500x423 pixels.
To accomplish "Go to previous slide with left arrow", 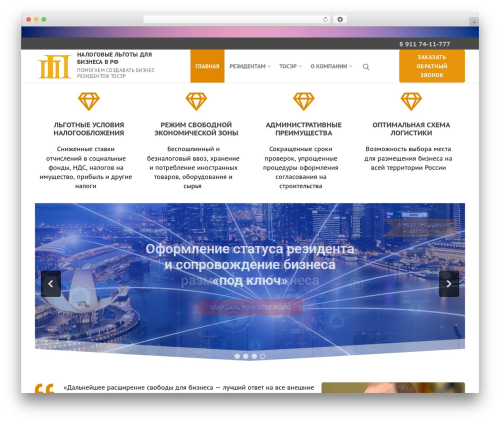I will [x=51, y=284].
